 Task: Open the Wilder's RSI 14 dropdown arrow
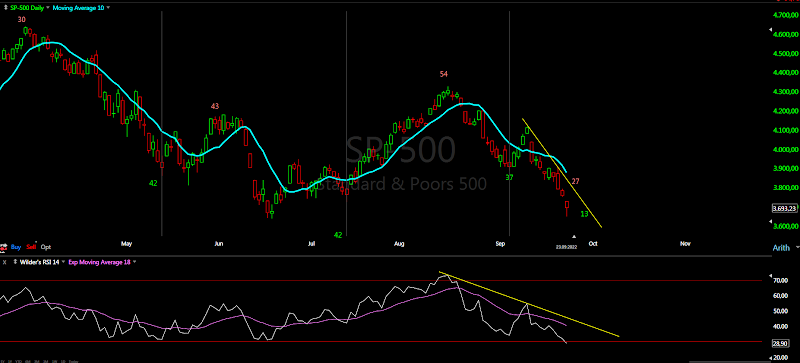[x=63, y=262]
